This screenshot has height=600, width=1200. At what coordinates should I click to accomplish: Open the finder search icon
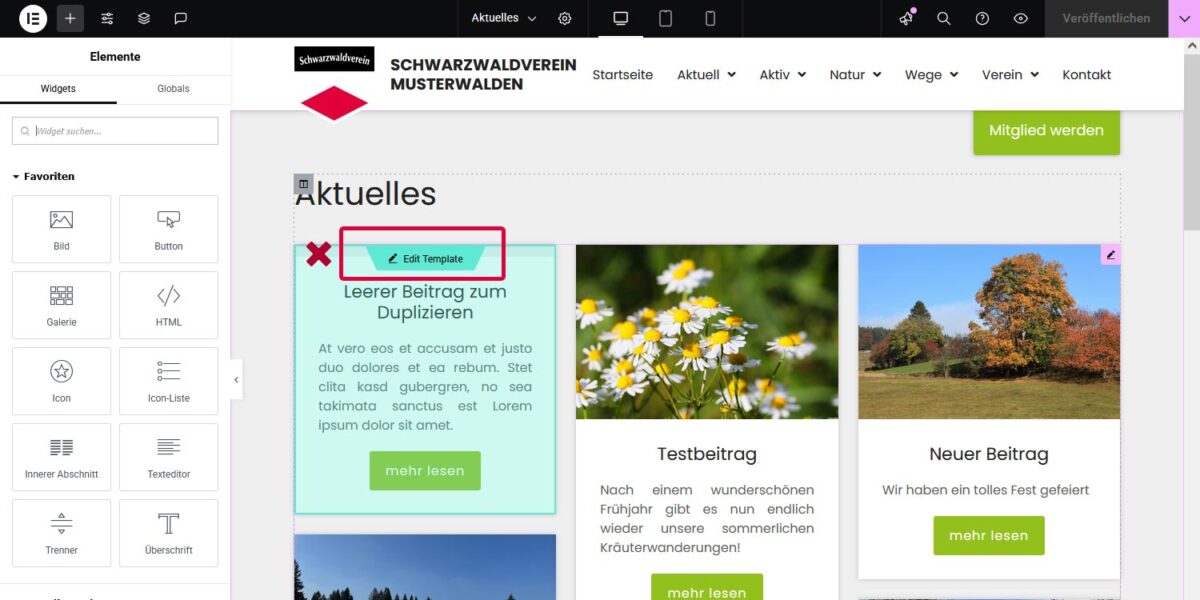pyautogui.click(x=944, y=18)
